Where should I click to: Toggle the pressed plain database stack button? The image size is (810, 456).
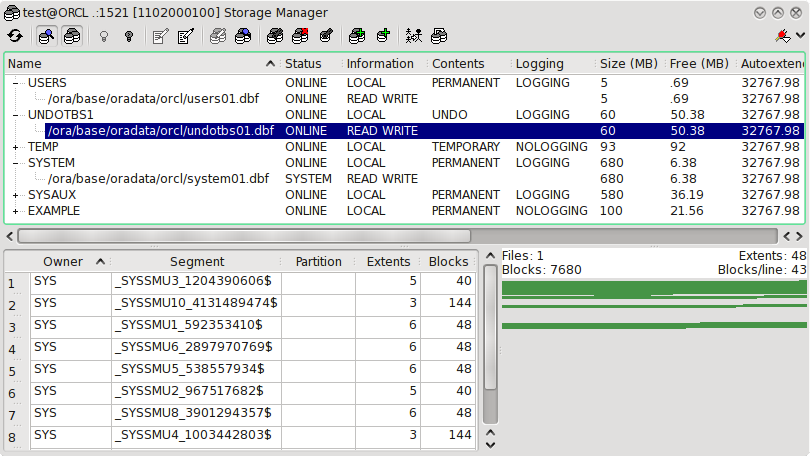click(72, 36)
